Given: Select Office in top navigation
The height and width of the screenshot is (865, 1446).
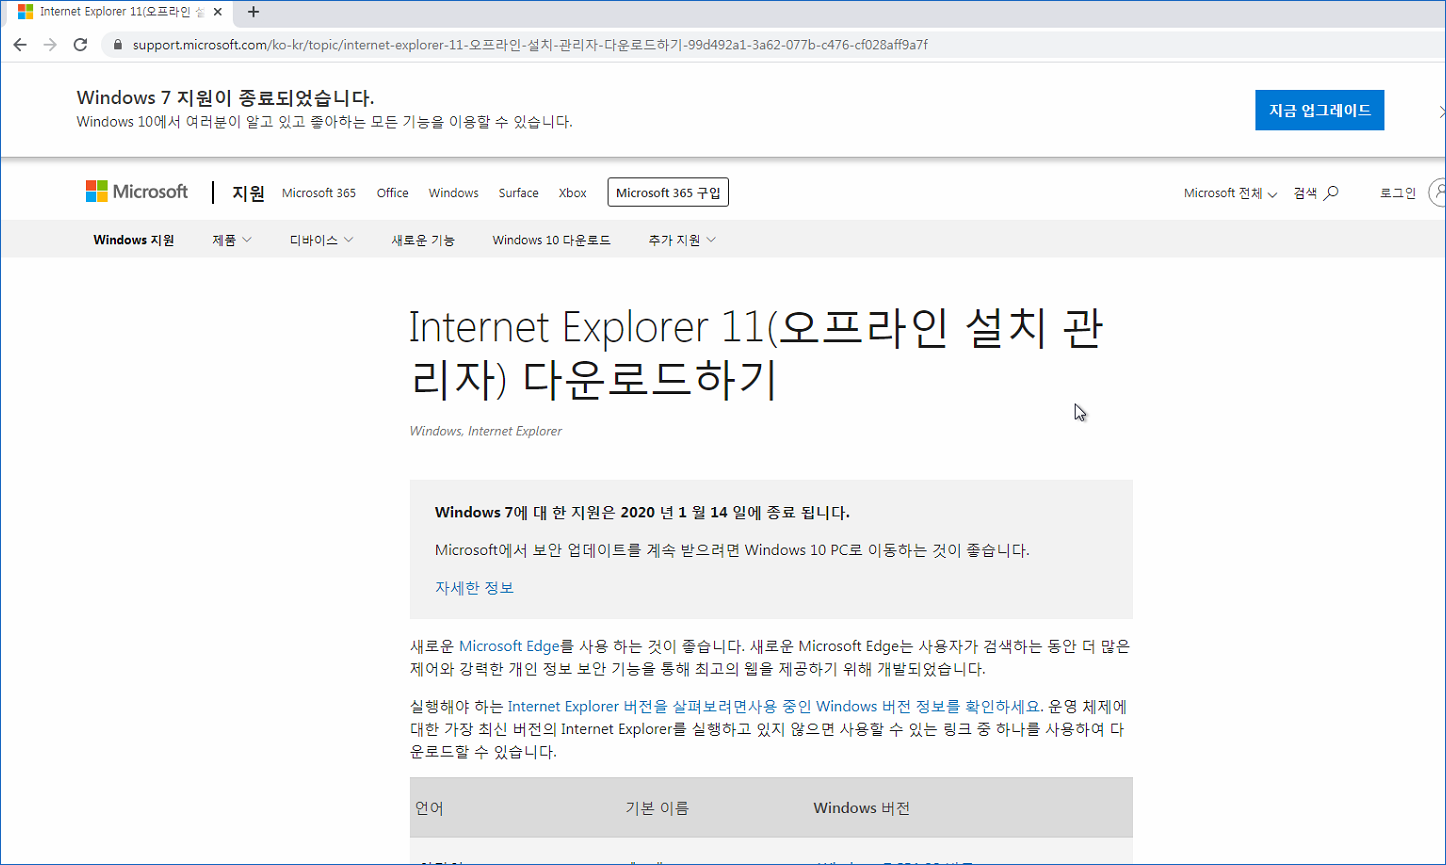Looking at the screenshot, I should pyautogui.click(x=392, y=193).
